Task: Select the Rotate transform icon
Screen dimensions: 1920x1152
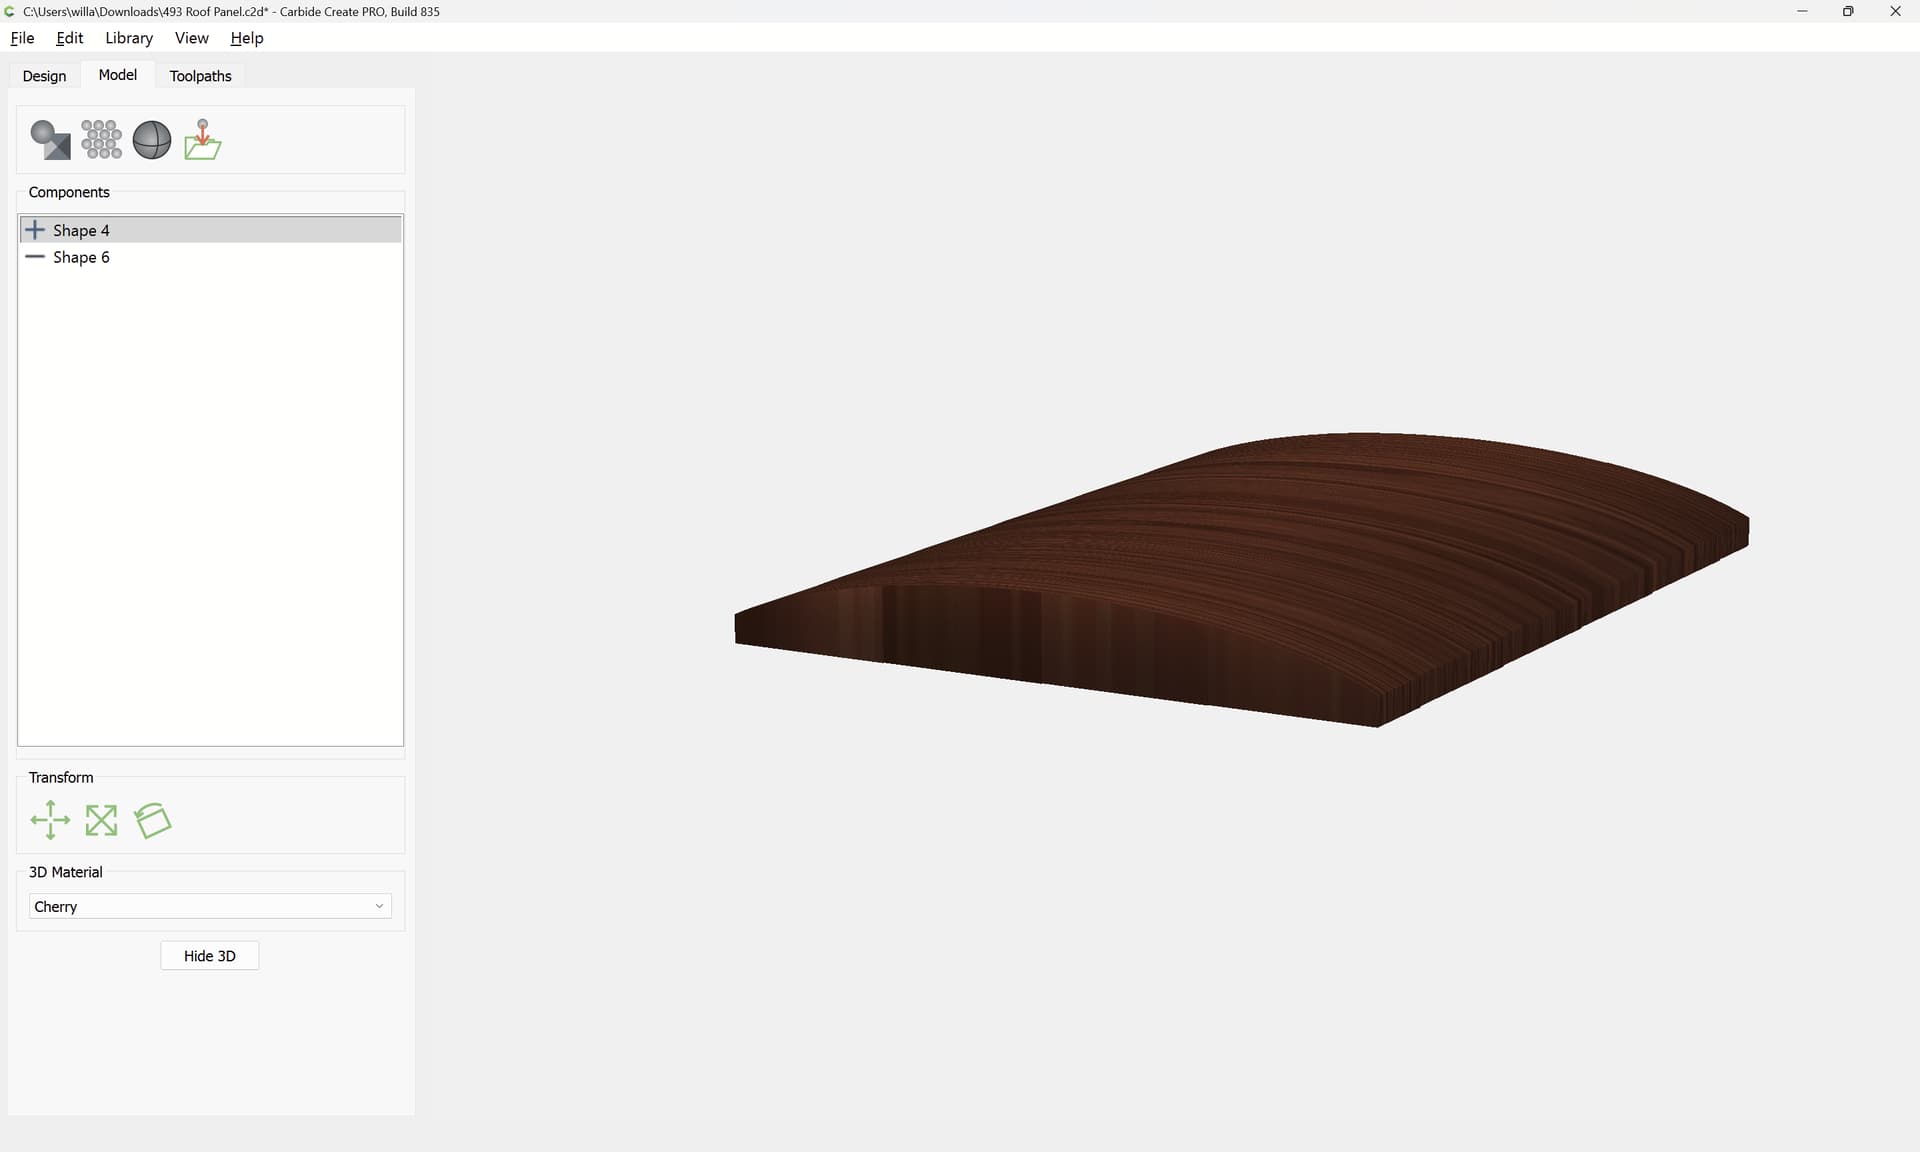Action: click(153, 821)
